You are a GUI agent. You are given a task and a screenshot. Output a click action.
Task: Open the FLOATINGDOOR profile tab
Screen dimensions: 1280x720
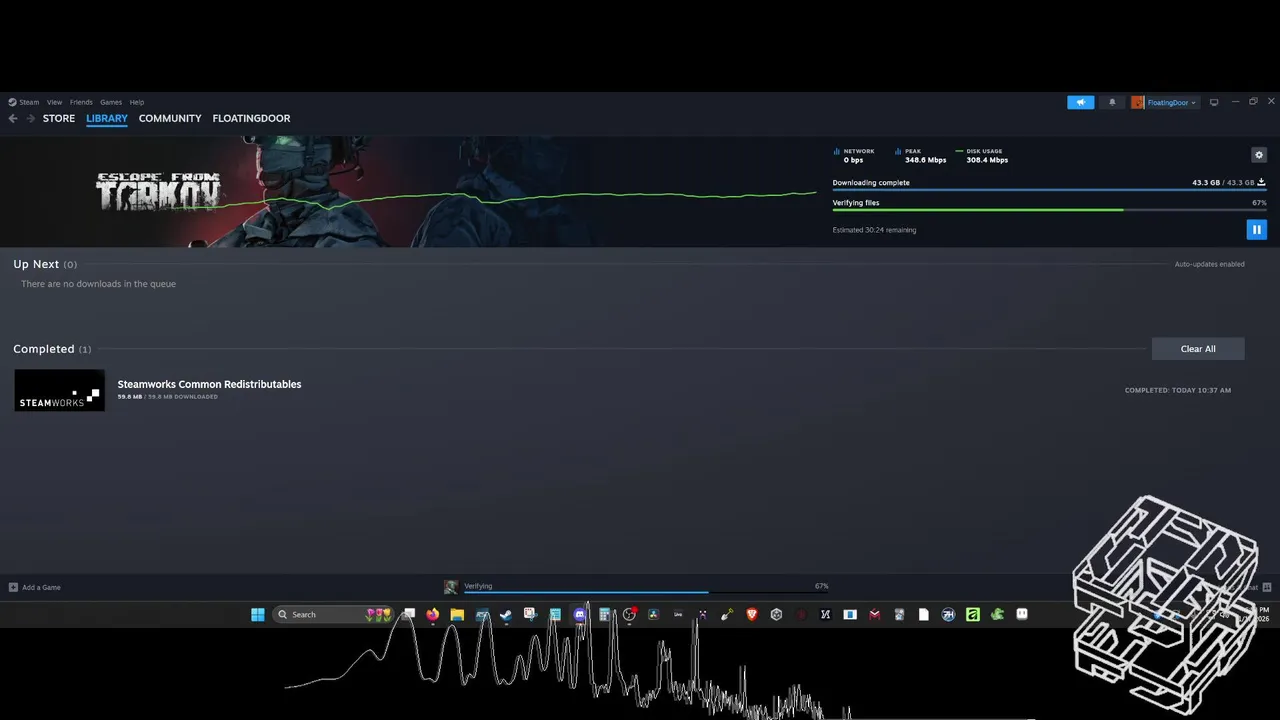pyautogui.click(x=251, y=118)
